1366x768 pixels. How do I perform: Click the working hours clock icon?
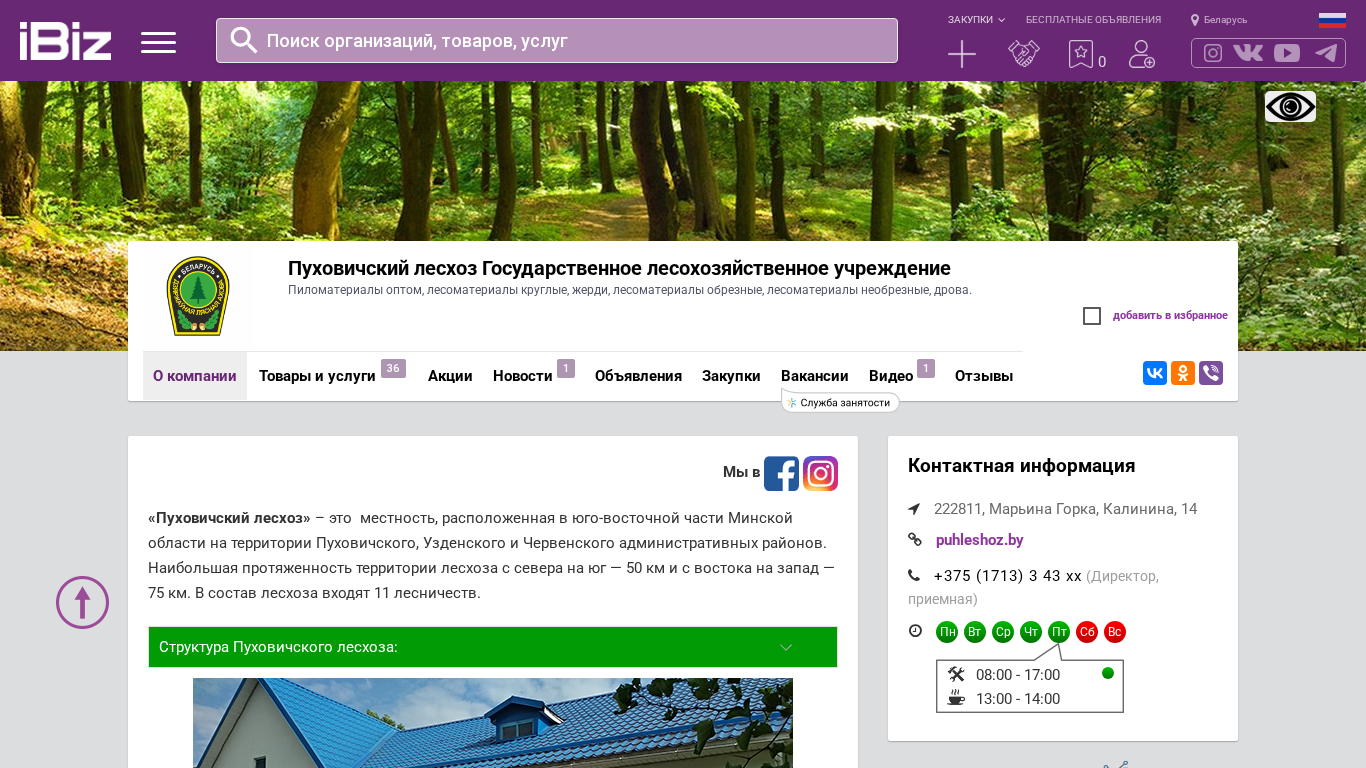point(915,631)
